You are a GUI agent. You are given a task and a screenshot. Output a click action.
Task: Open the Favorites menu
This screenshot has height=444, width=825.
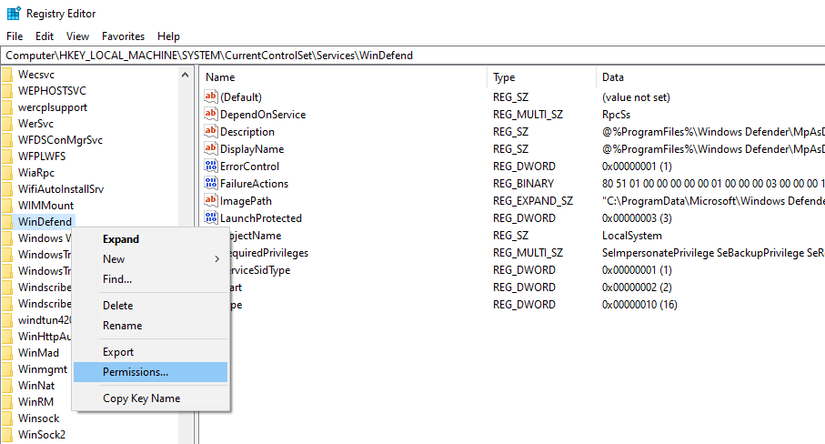coord(123,36)
